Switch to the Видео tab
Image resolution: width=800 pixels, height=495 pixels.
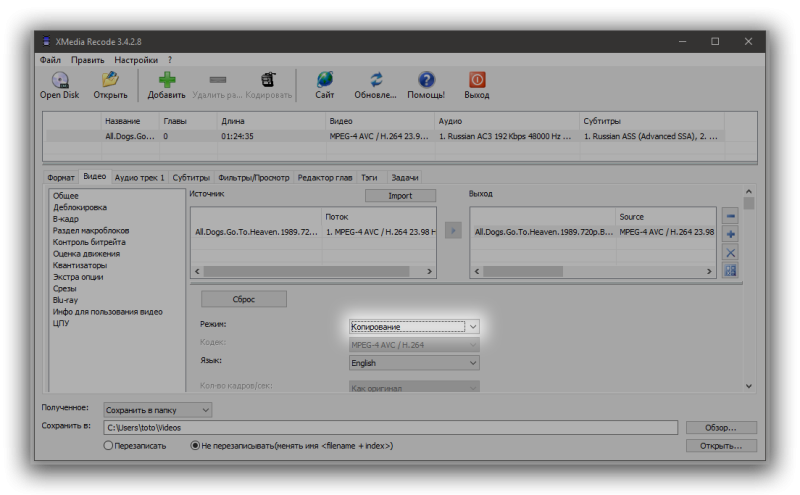tap(95, 176)
